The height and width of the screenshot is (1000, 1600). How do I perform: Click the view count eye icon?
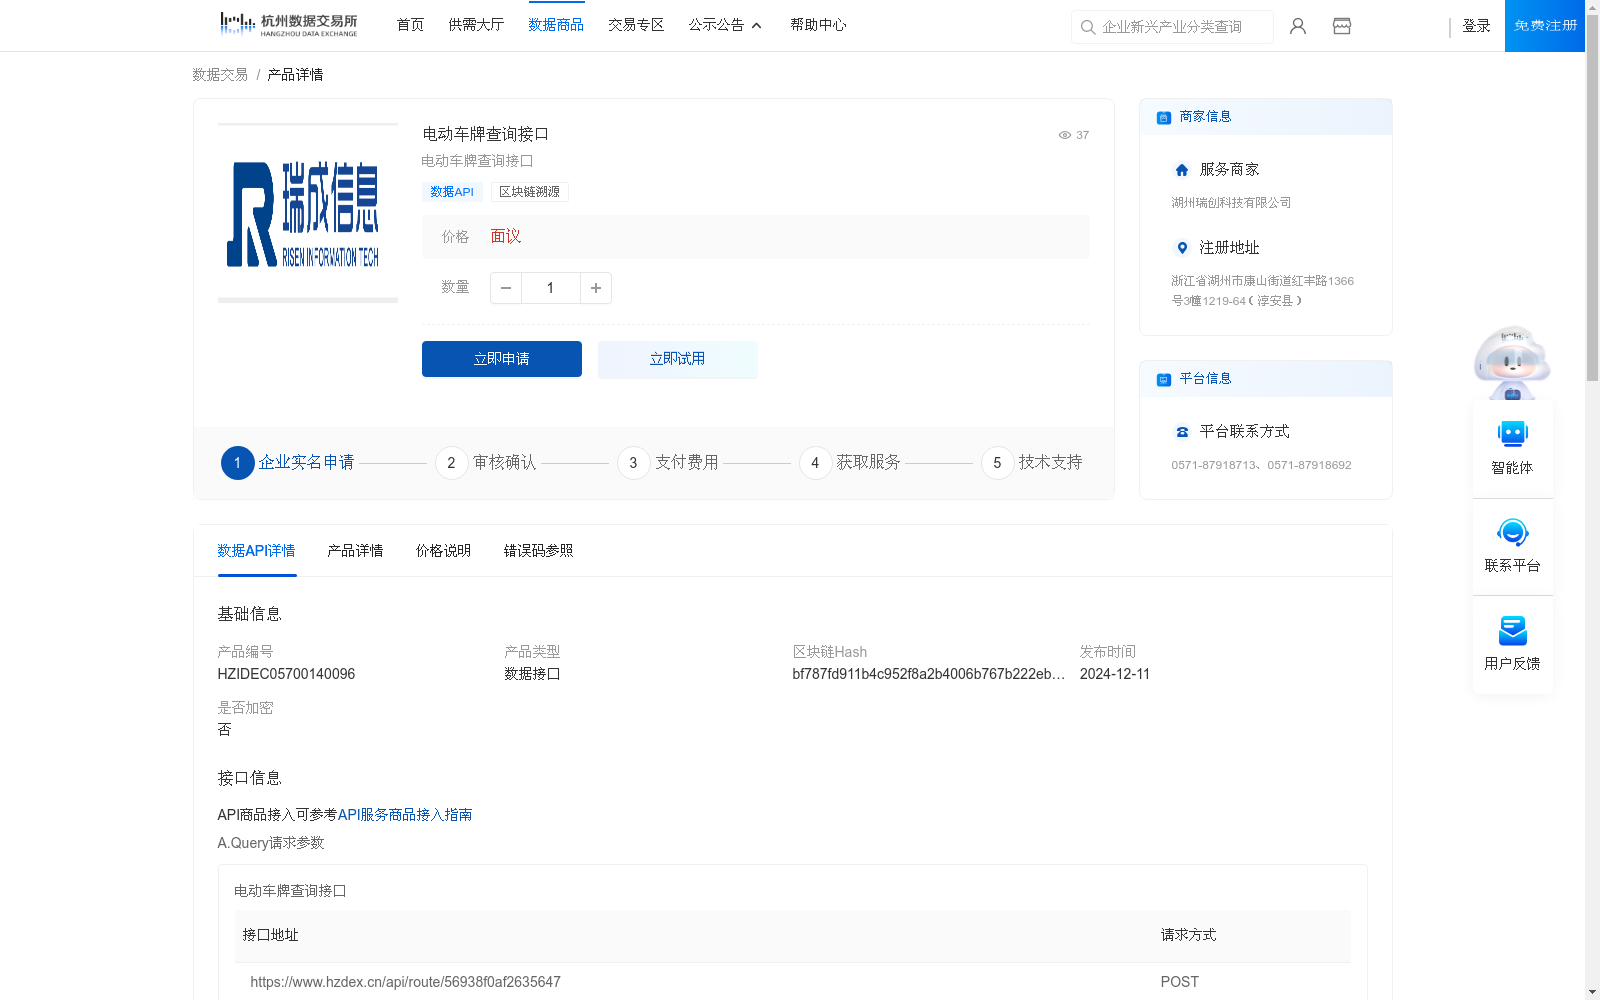click(1065, 135)
